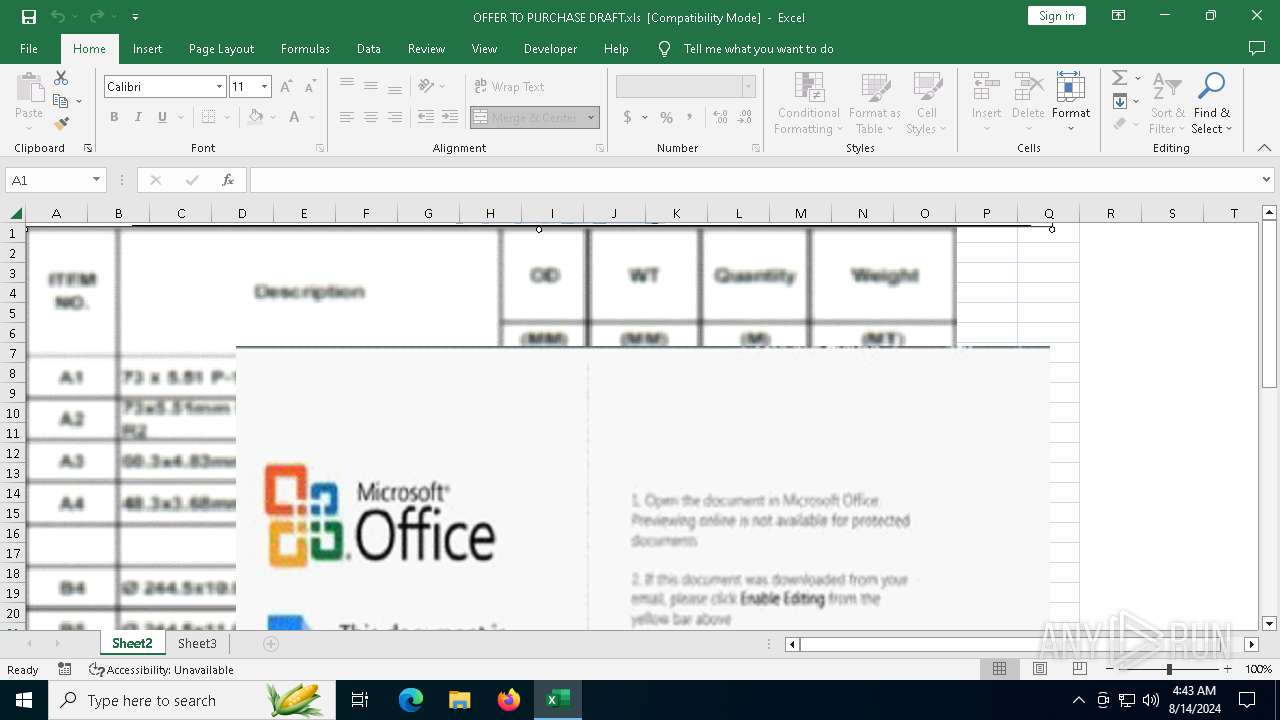
Task: Switch to the Sheet3 worksheet tab
Action: click(197, 644)
